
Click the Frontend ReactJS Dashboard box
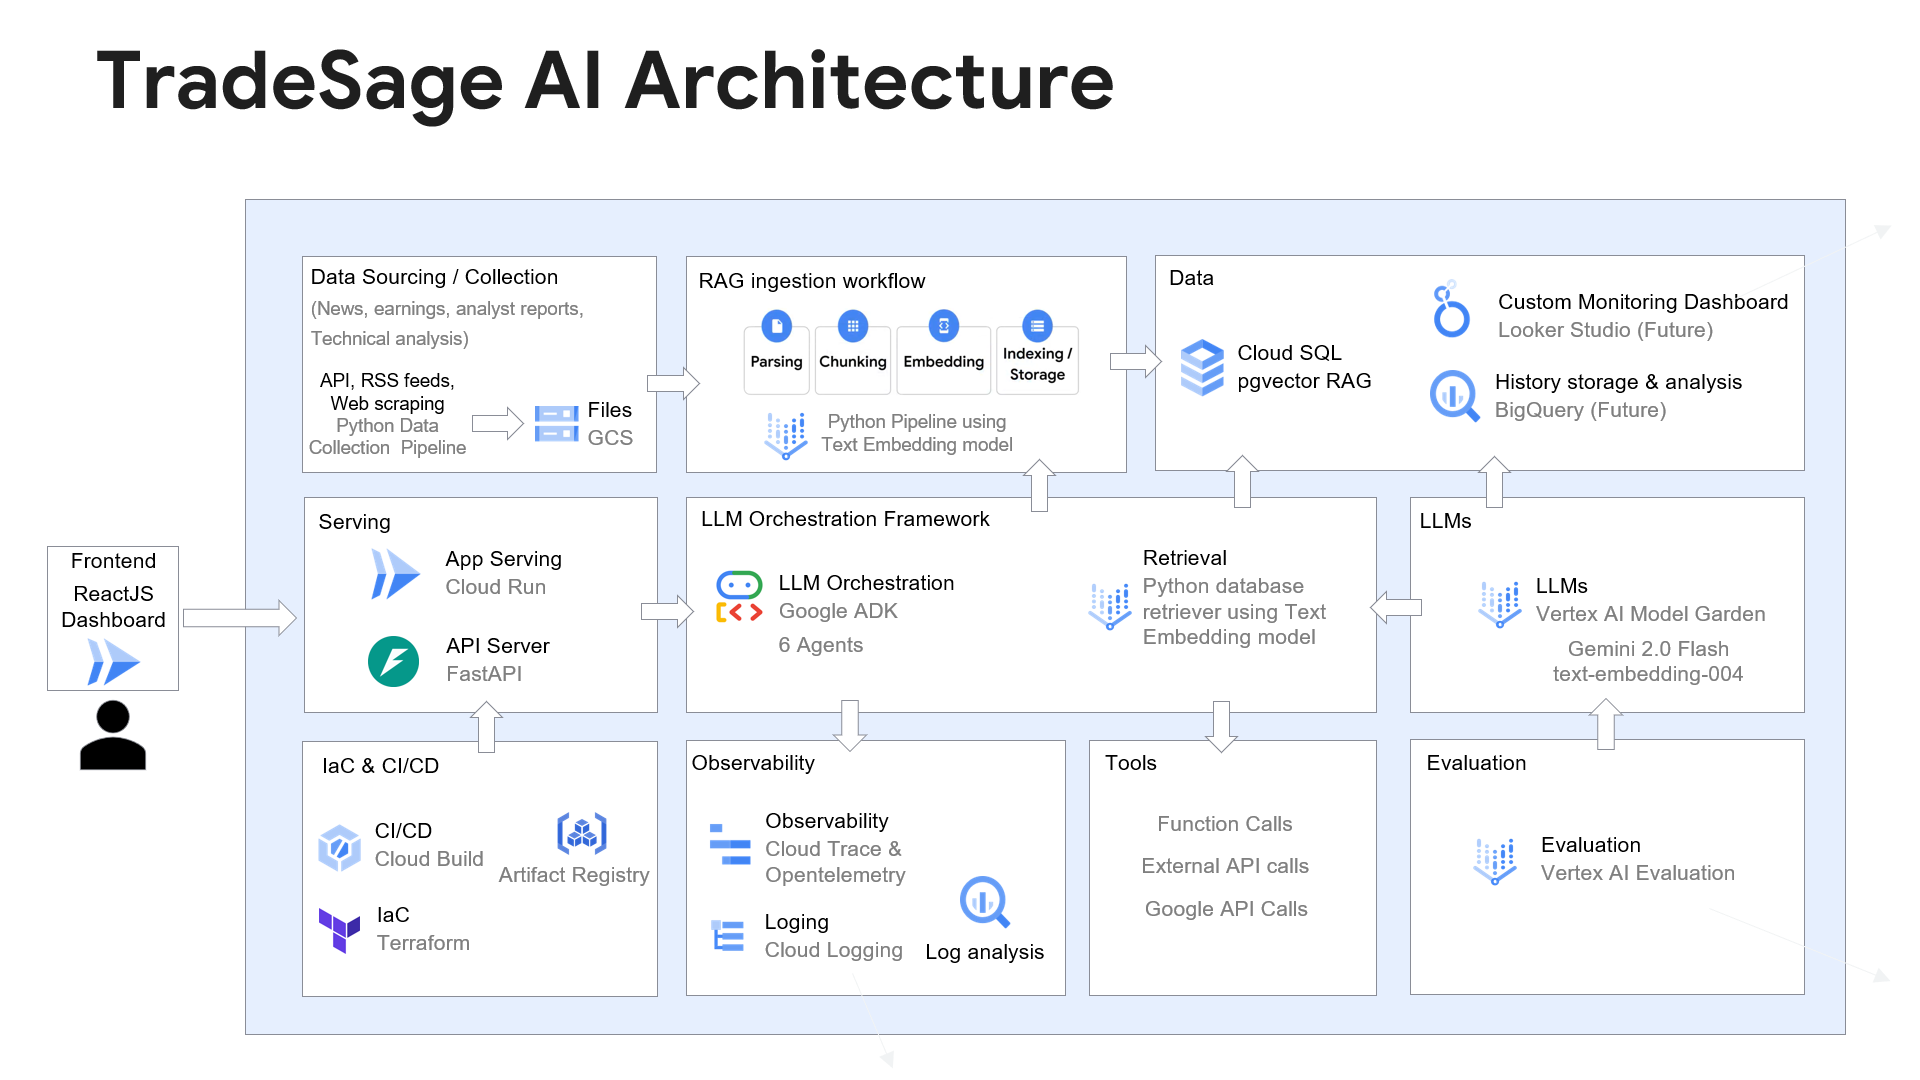pos(113,617)
